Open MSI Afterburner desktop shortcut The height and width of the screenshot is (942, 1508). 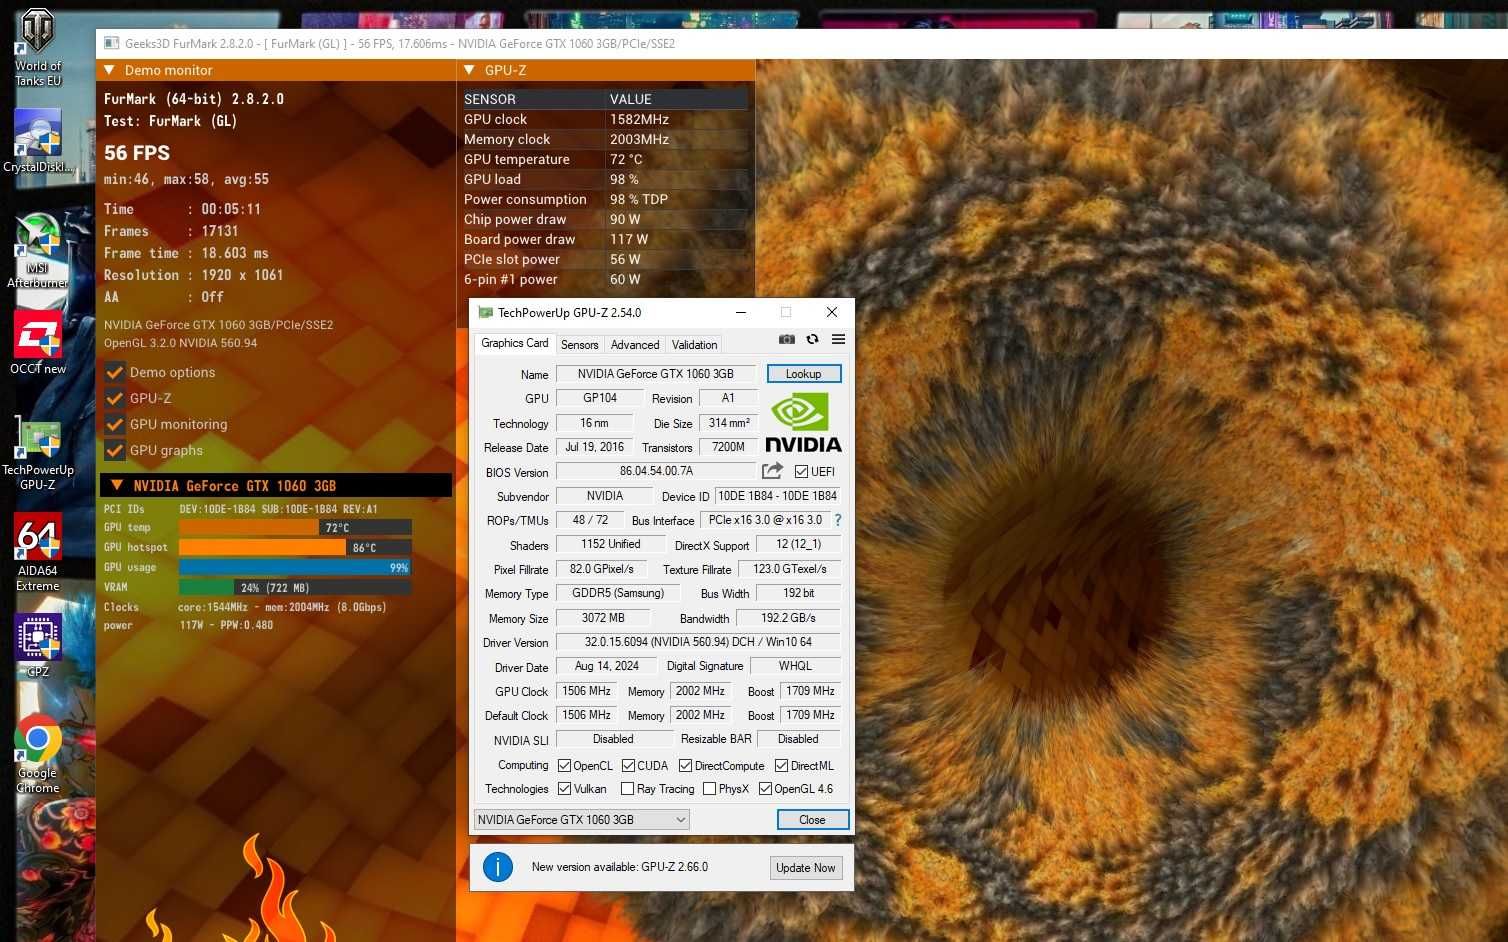click(x=38, y=250)
